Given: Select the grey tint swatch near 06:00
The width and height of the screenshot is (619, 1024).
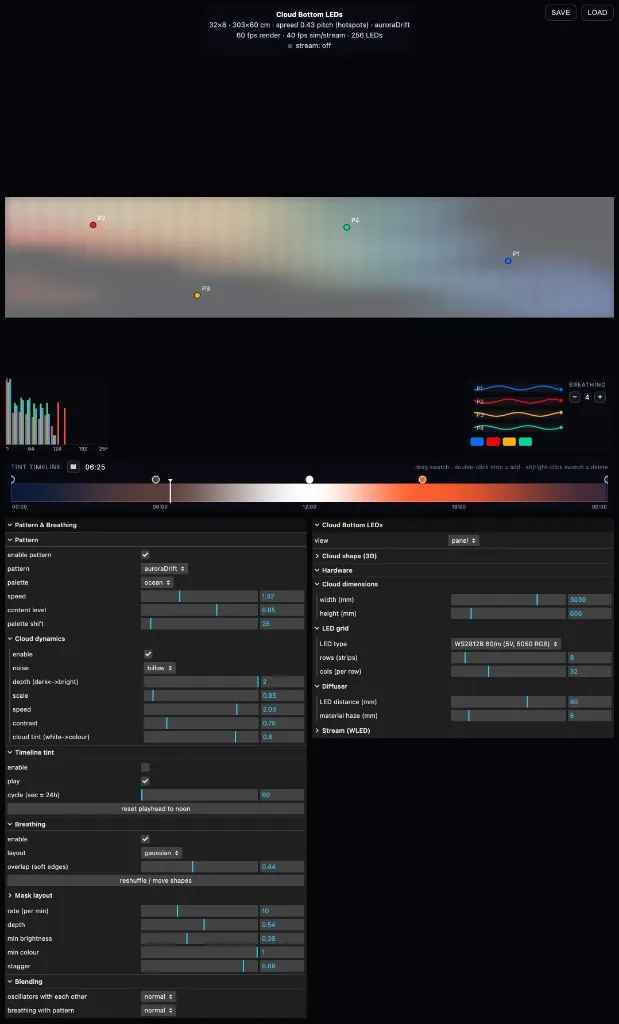Looking at the screenshot, I should (x=155, y=479).
